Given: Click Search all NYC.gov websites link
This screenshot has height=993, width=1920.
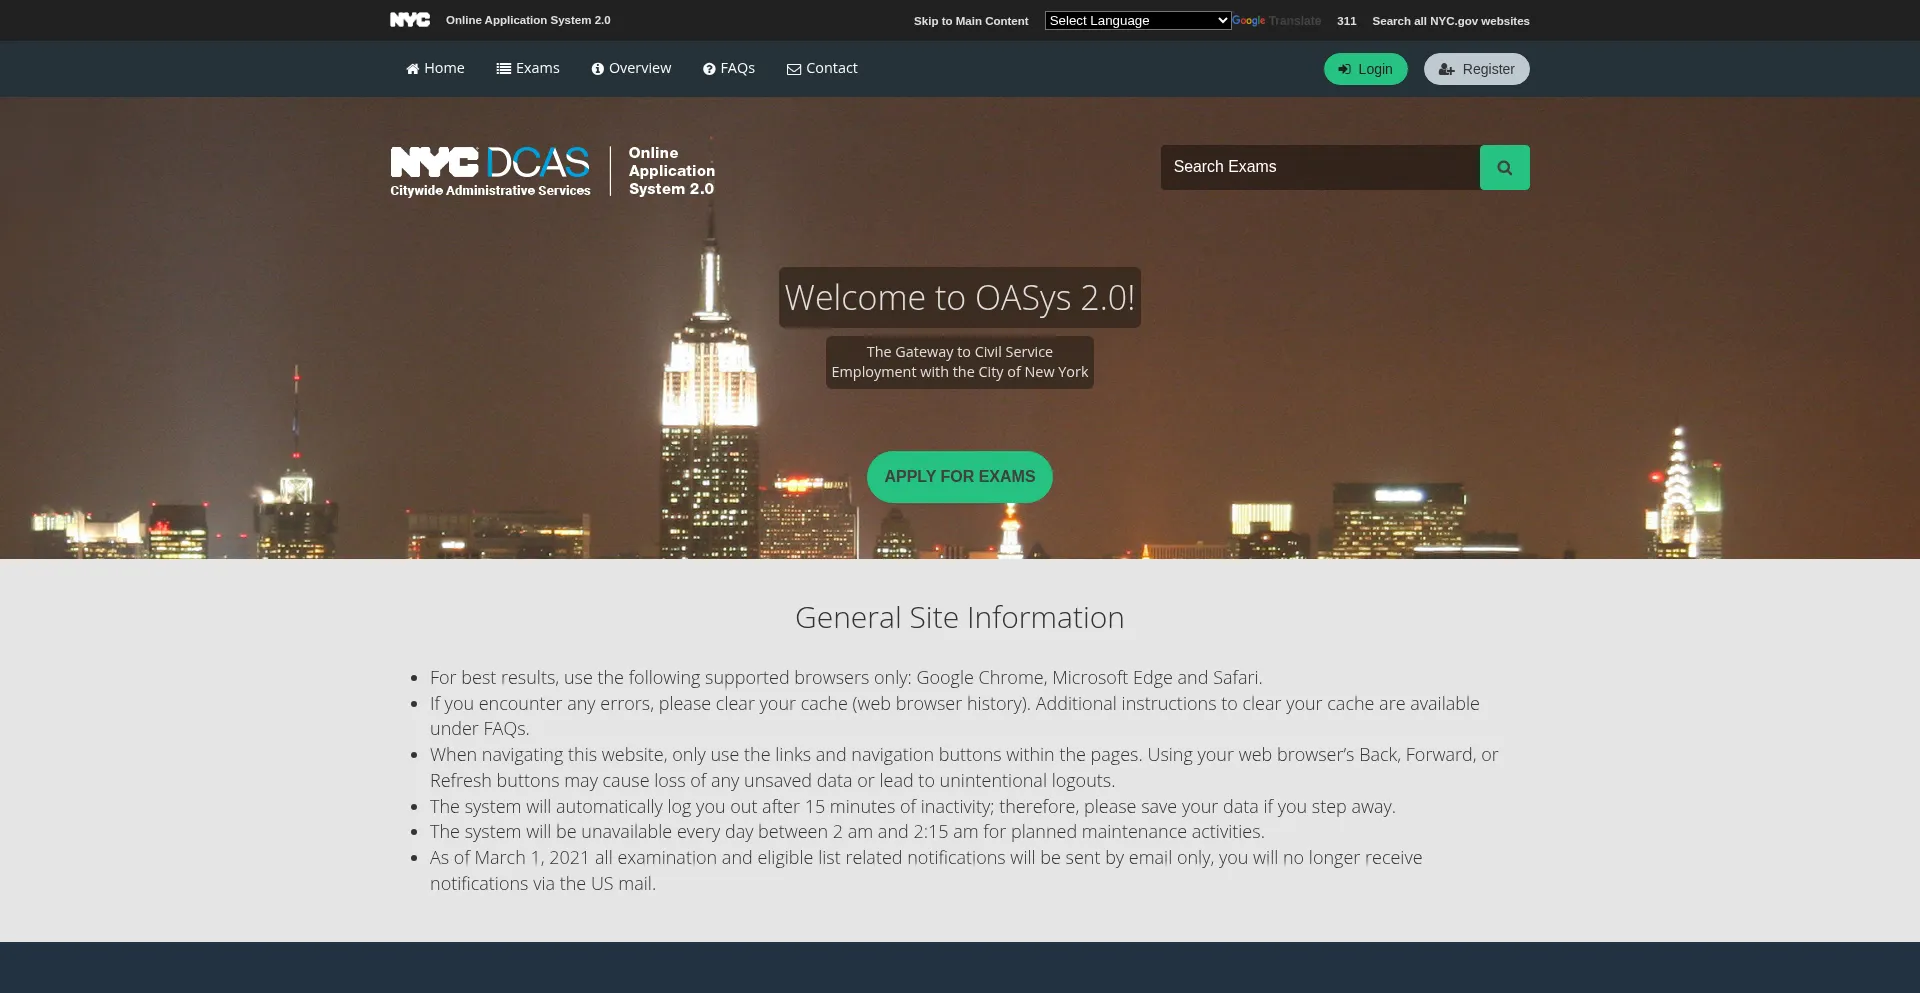Looking at the screenshot, I should pyautogui.click(x=1450, y=21).
